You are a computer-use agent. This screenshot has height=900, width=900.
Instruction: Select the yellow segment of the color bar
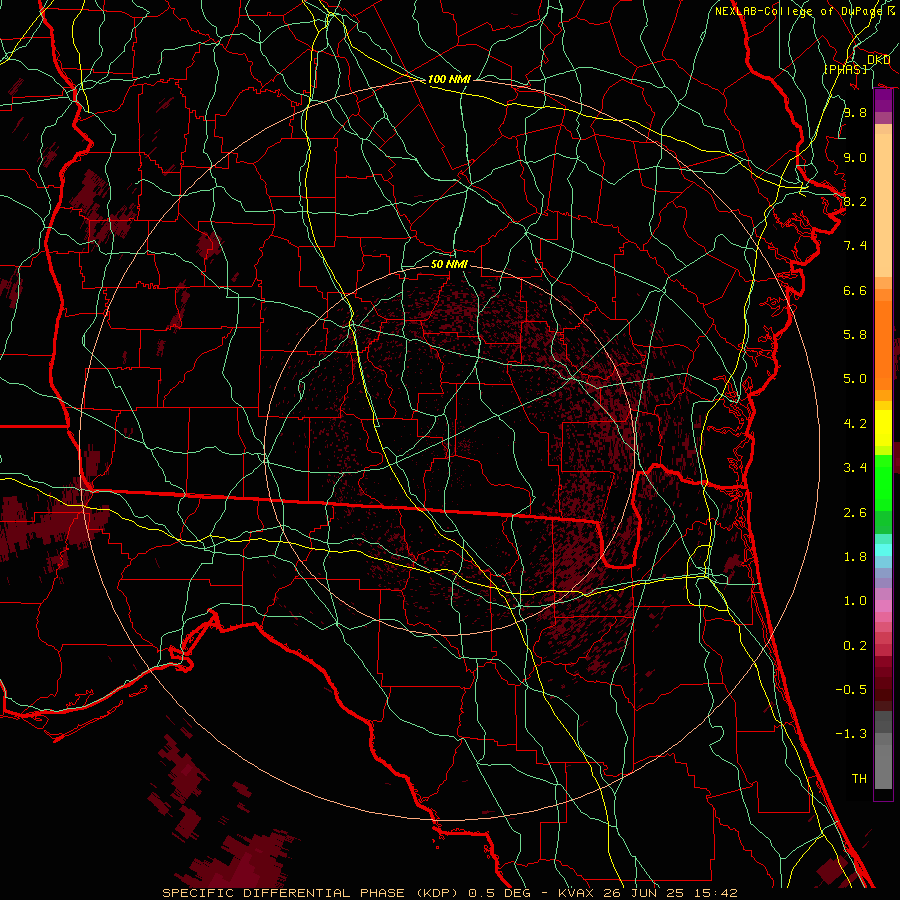(x=883, y=427)
